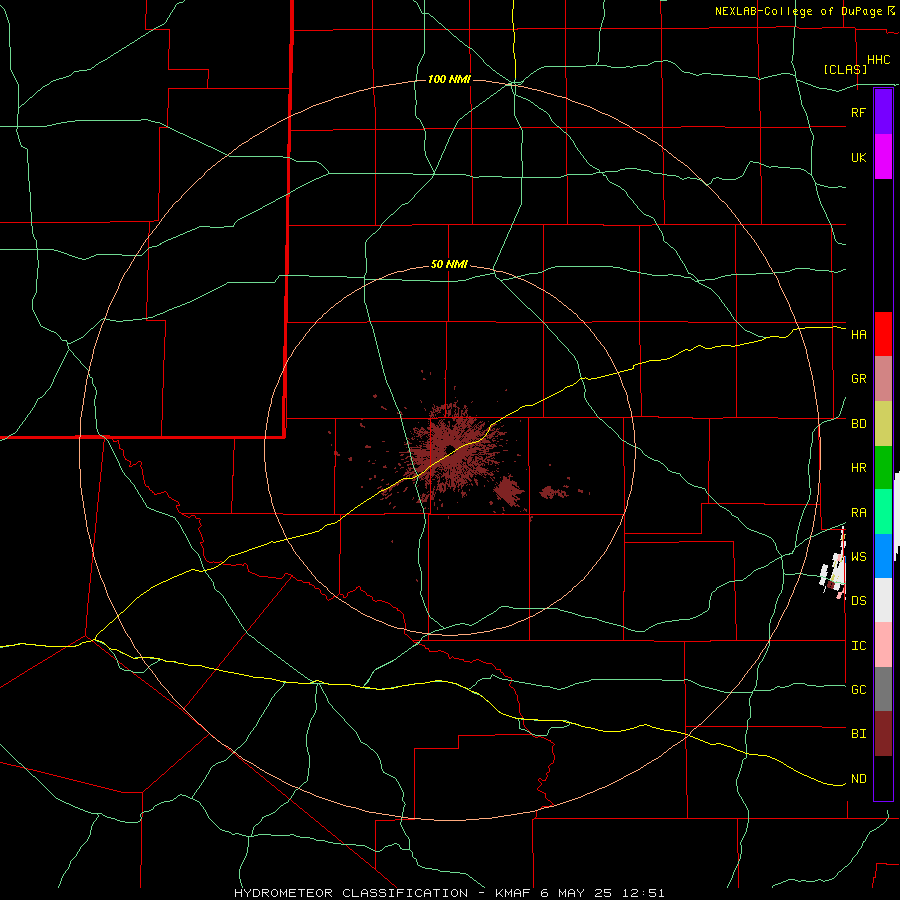900x900 pixels.
Task: Select the GR graupel color swatch
Action: point(883,379)
